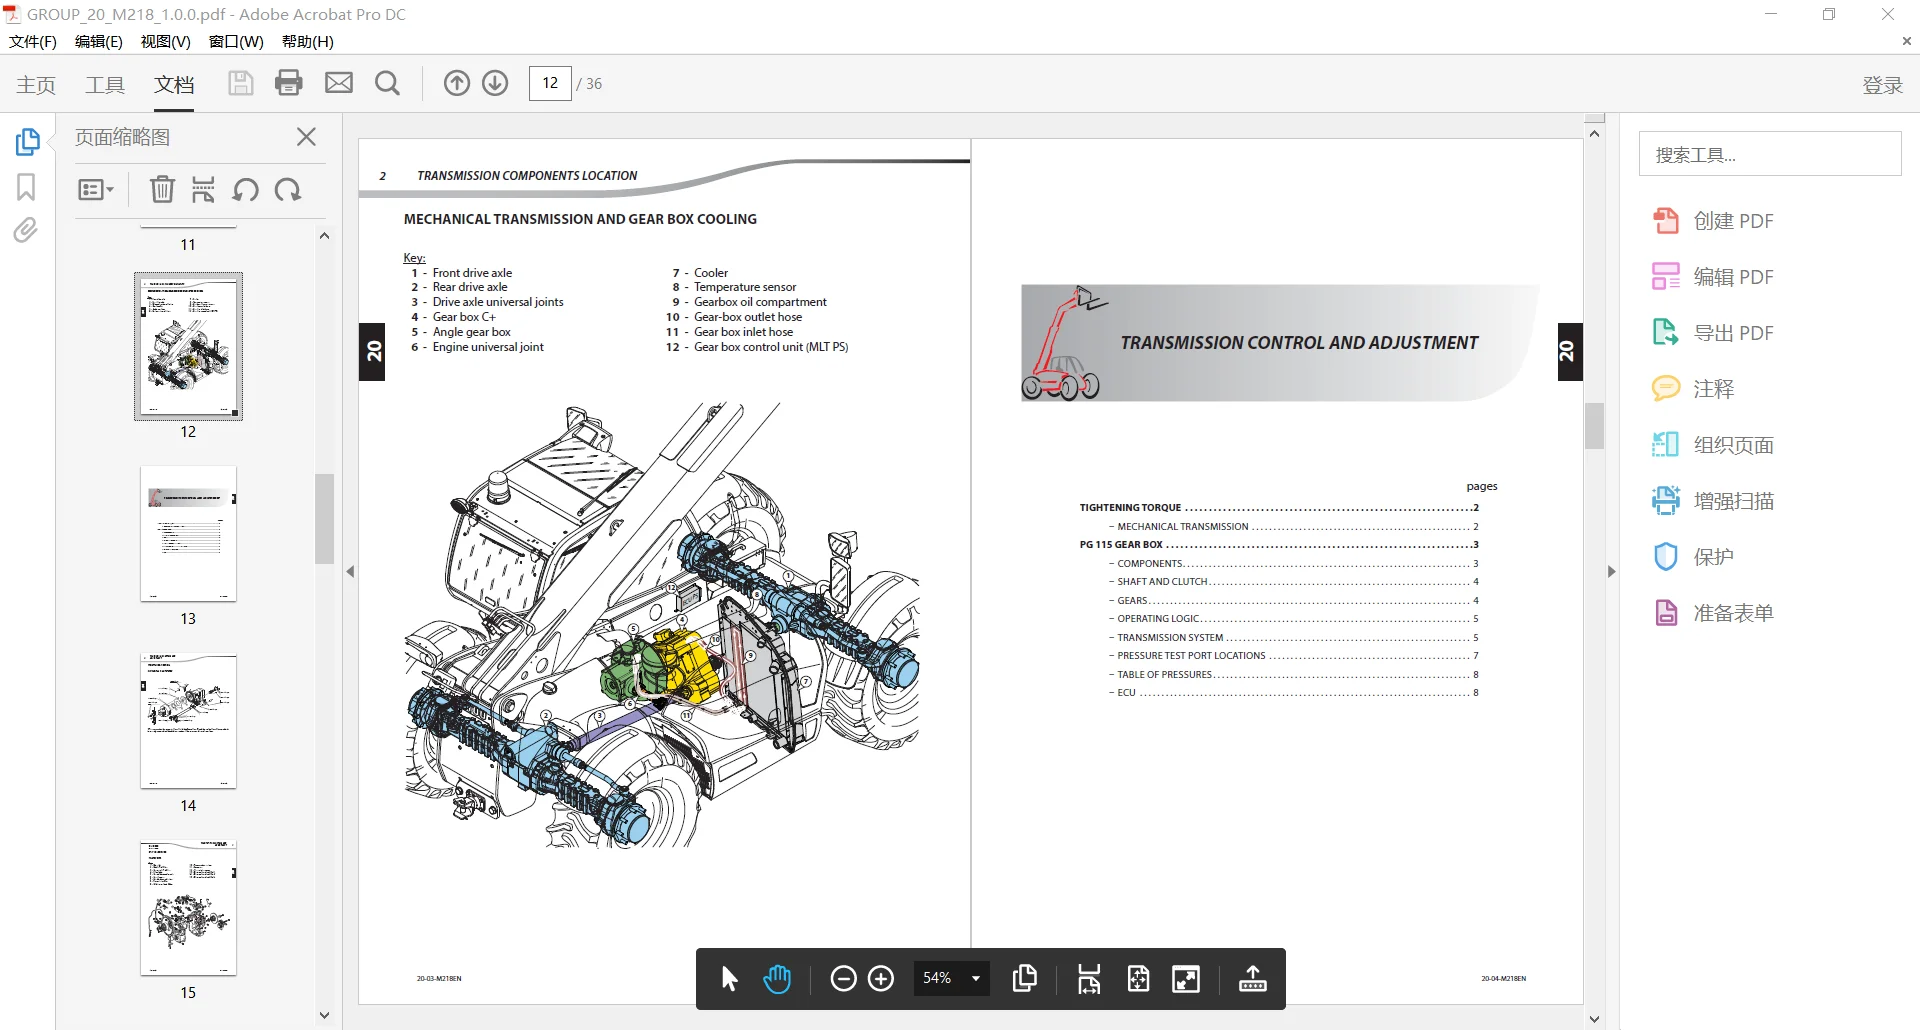1920x1030 pixels.
Task: Switch to the 主页 tab
Action: [x=36, y=85]
